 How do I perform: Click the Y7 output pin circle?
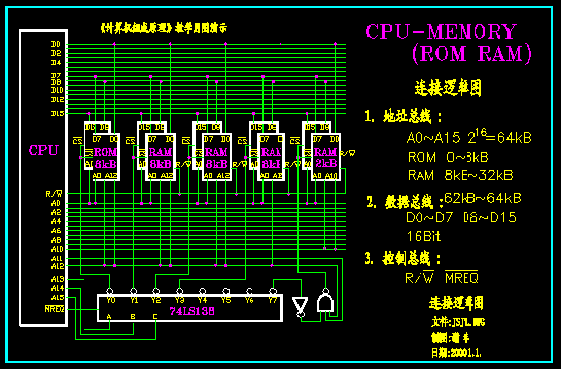(273, 291)
